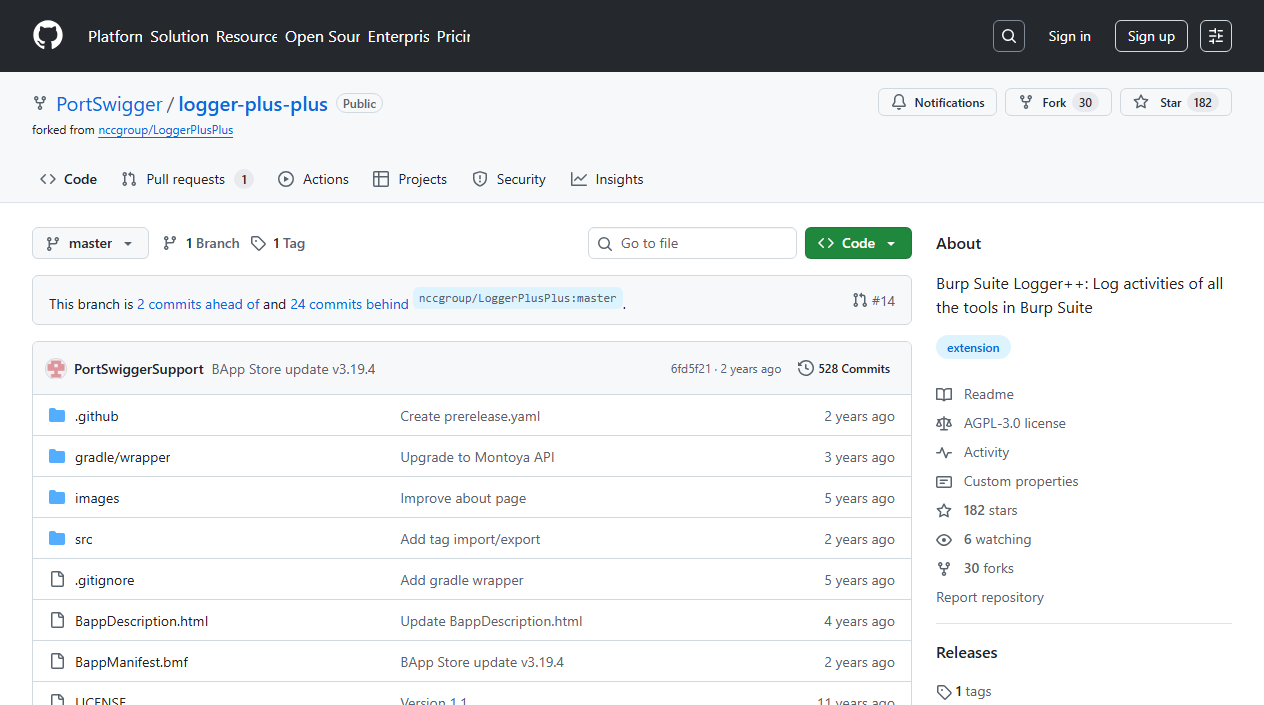Viewport: 1264px width, 705px height.
Task: Click the fork icon beside the repository name
Action: [x=40, y=103]
